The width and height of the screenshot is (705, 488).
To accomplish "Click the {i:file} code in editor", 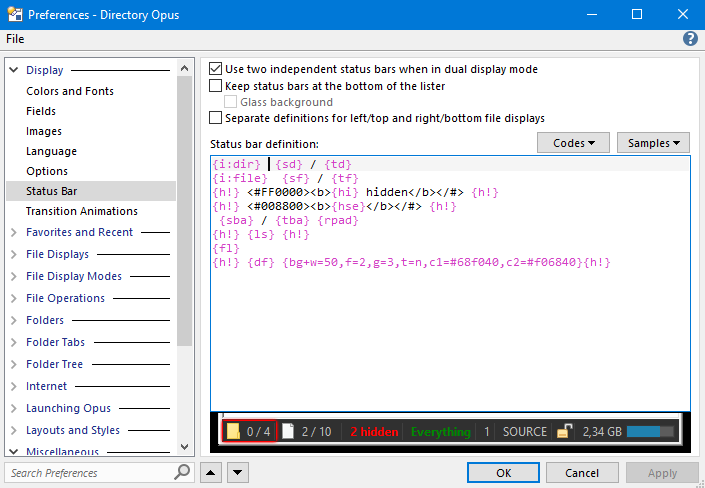I will [240, 179].
